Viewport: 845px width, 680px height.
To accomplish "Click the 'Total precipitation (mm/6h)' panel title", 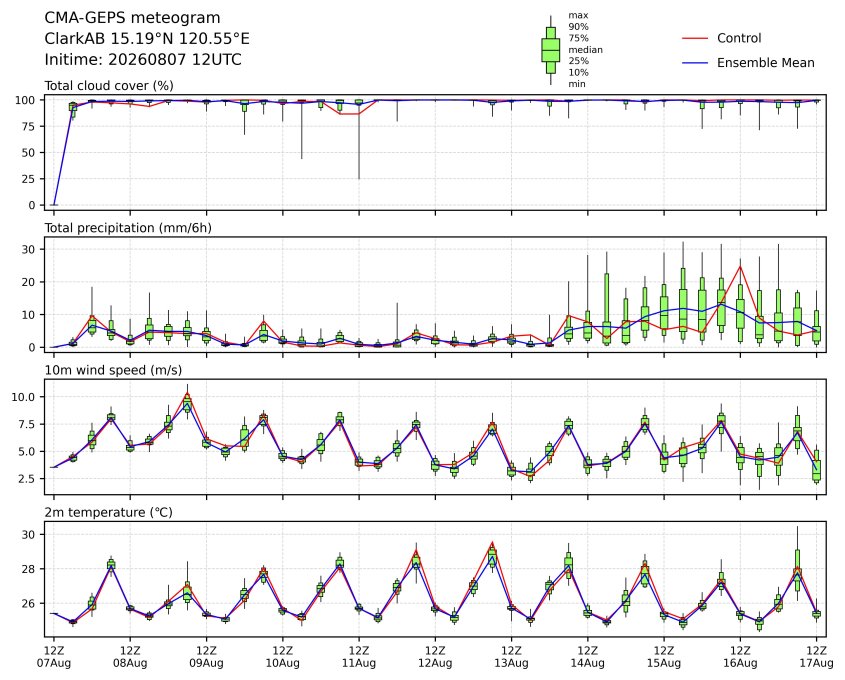I will pyautogui.click(x=128, y=228).
